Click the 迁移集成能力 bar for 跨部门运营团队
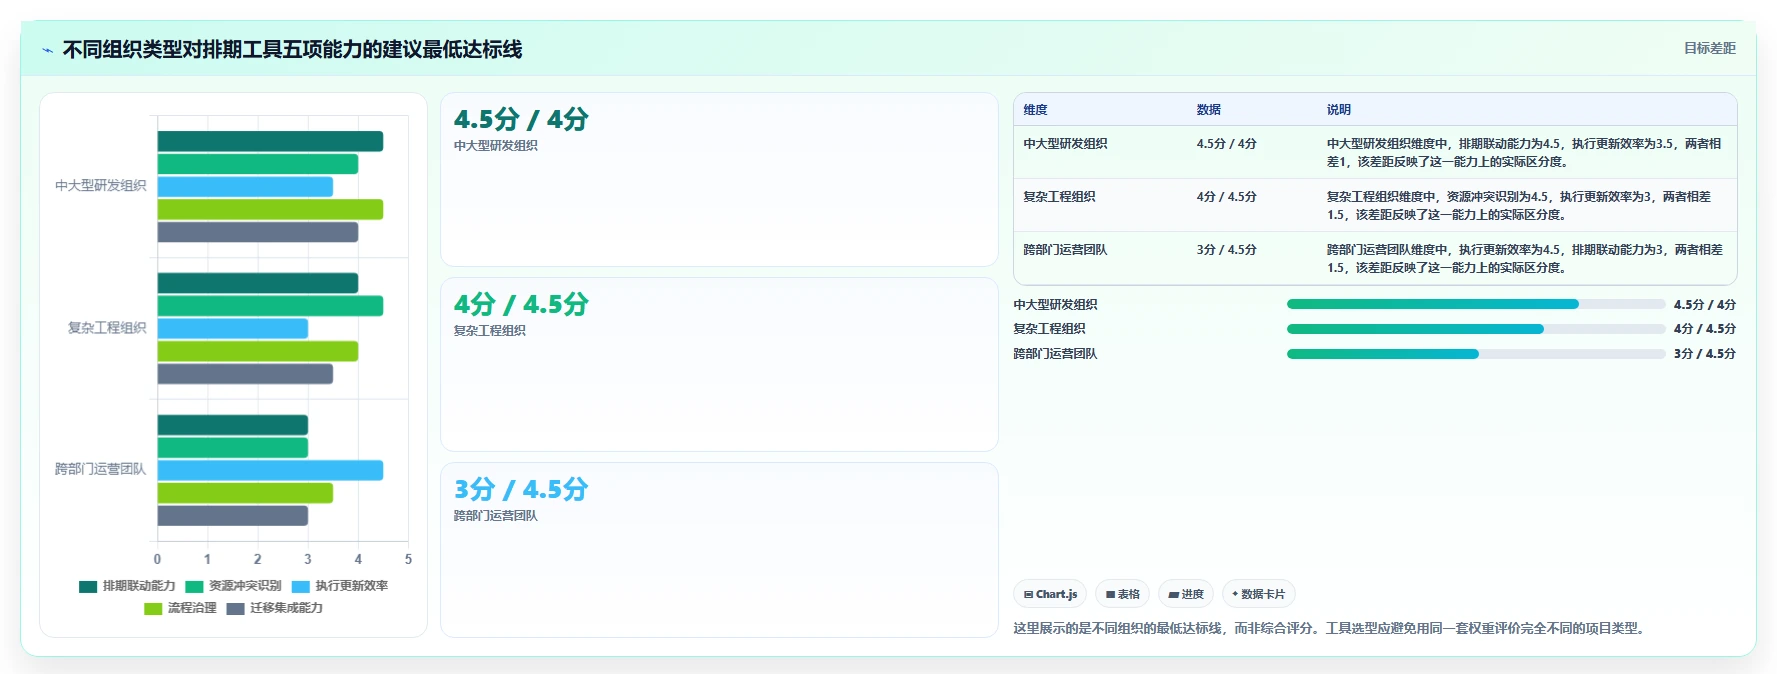This screenshot has width=1777, height=674. [x=233, y=516]
